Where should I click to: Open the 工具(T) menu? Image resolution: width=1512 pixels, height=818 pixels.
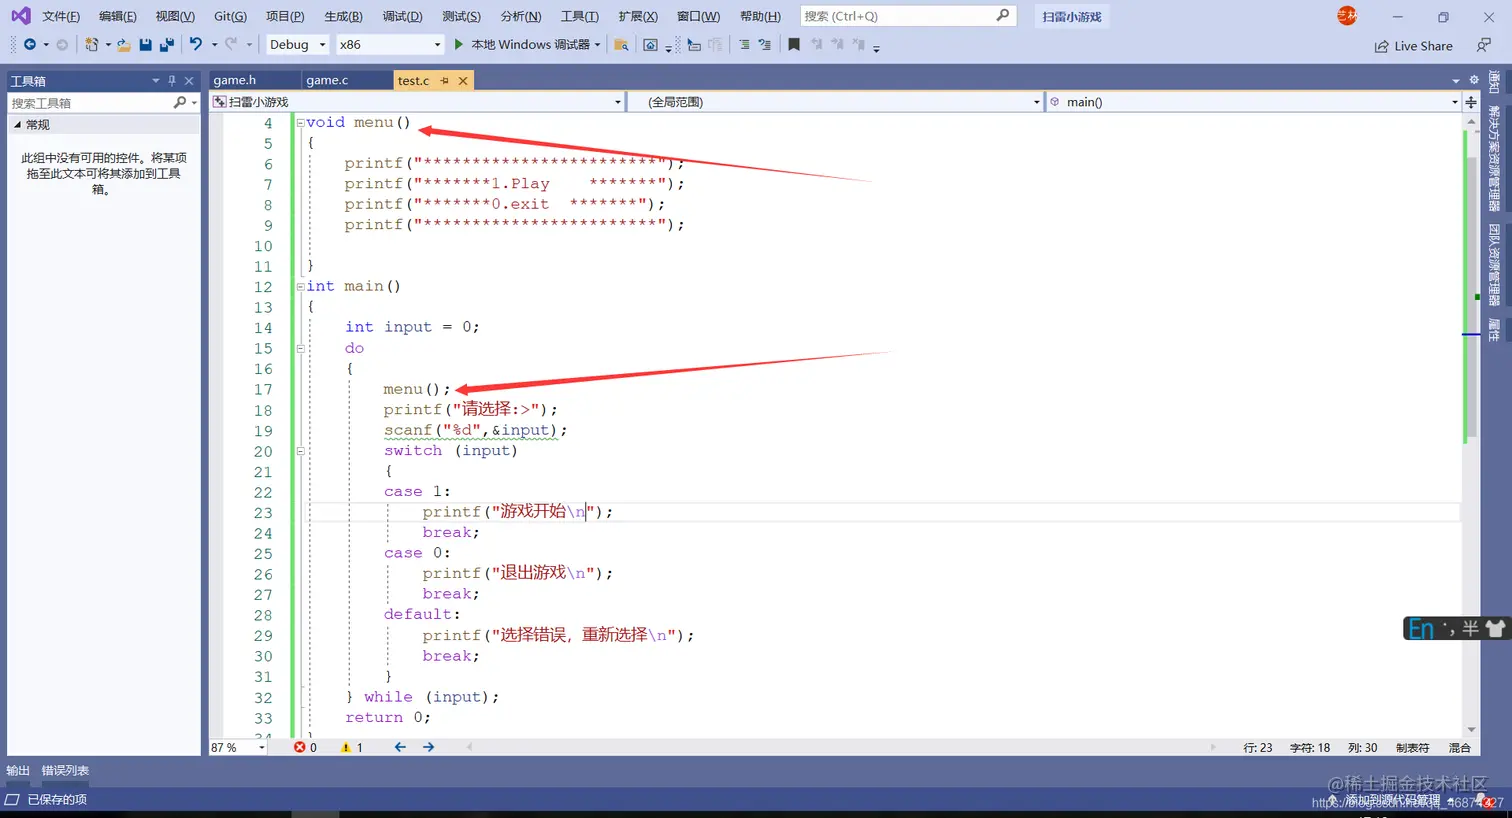coord(579,16)
